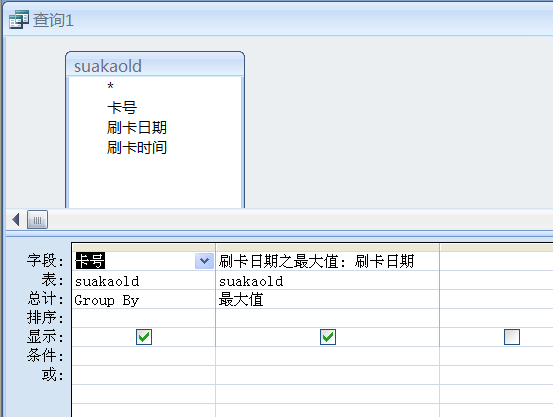Open the 卡号 field dropdown arrow
This screenshot has height=417, width=553.
coord(204,261)
